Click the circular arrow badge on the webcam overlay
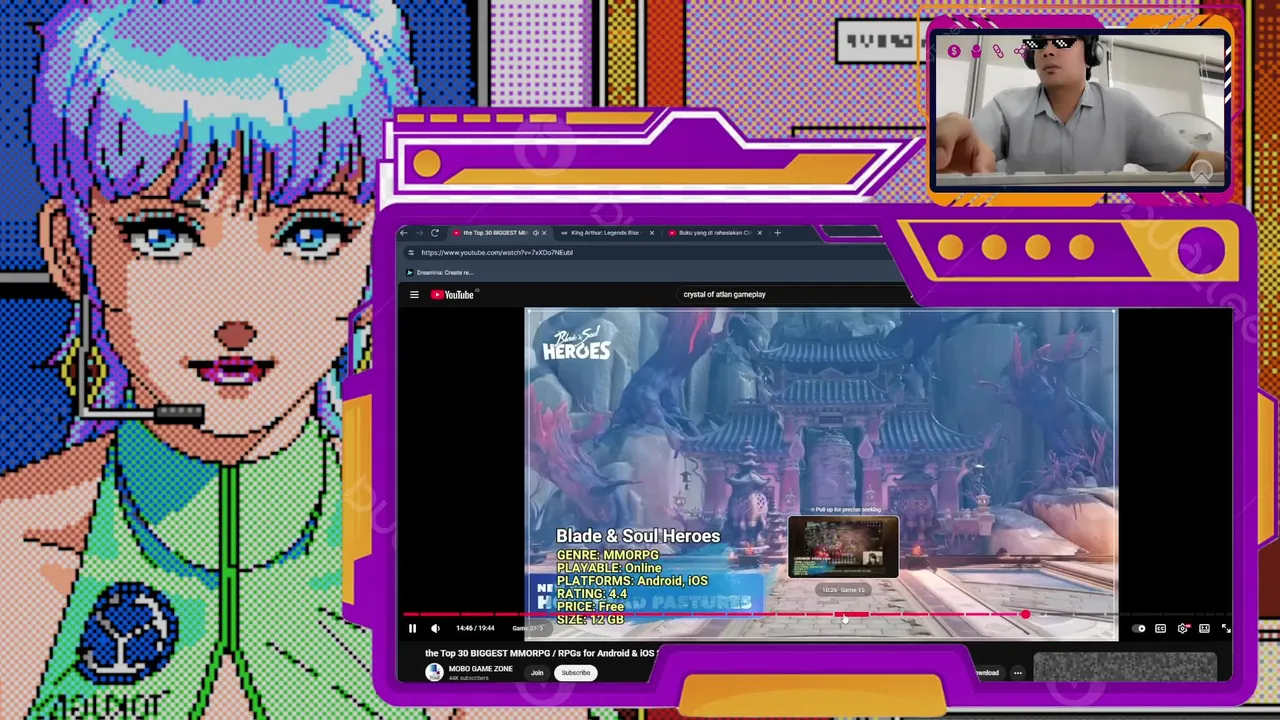Viewport: 1280px width, 720px height. coord(1201,170)
